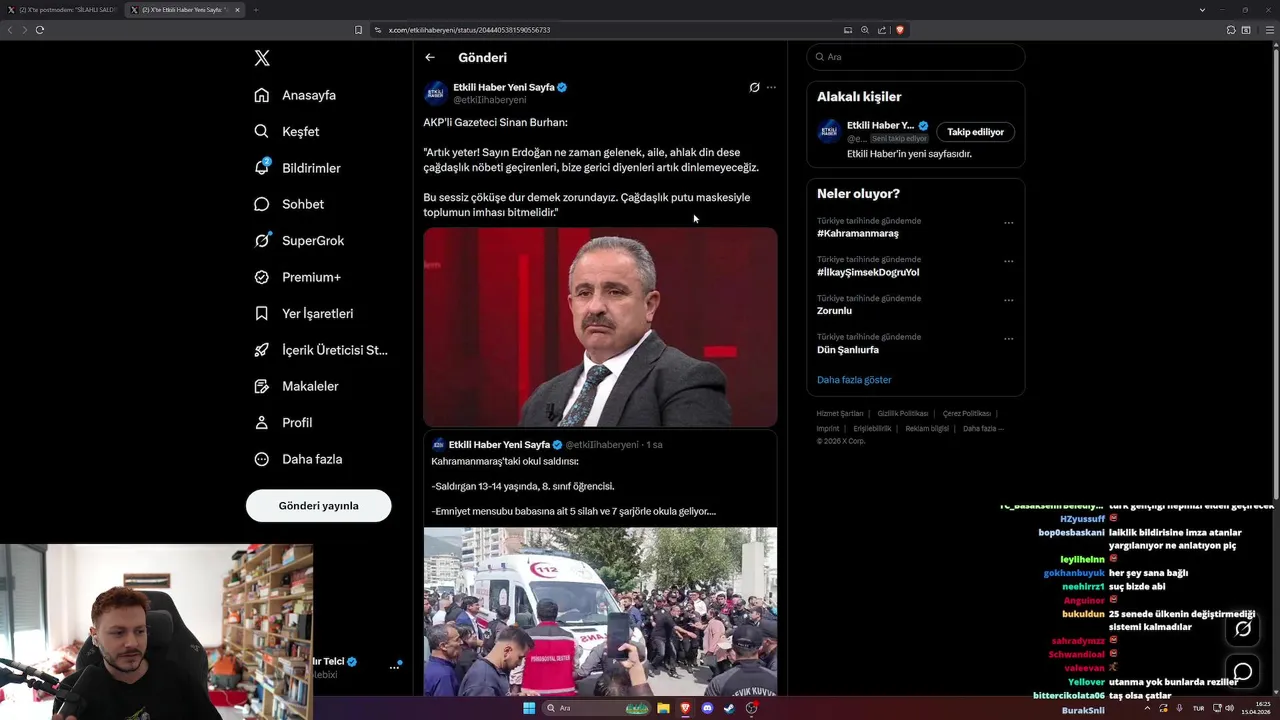Open the browser tab list dropdown
Image resolution: width=1280 pixels, height=720 pixels.
[x=1202, y=10]
